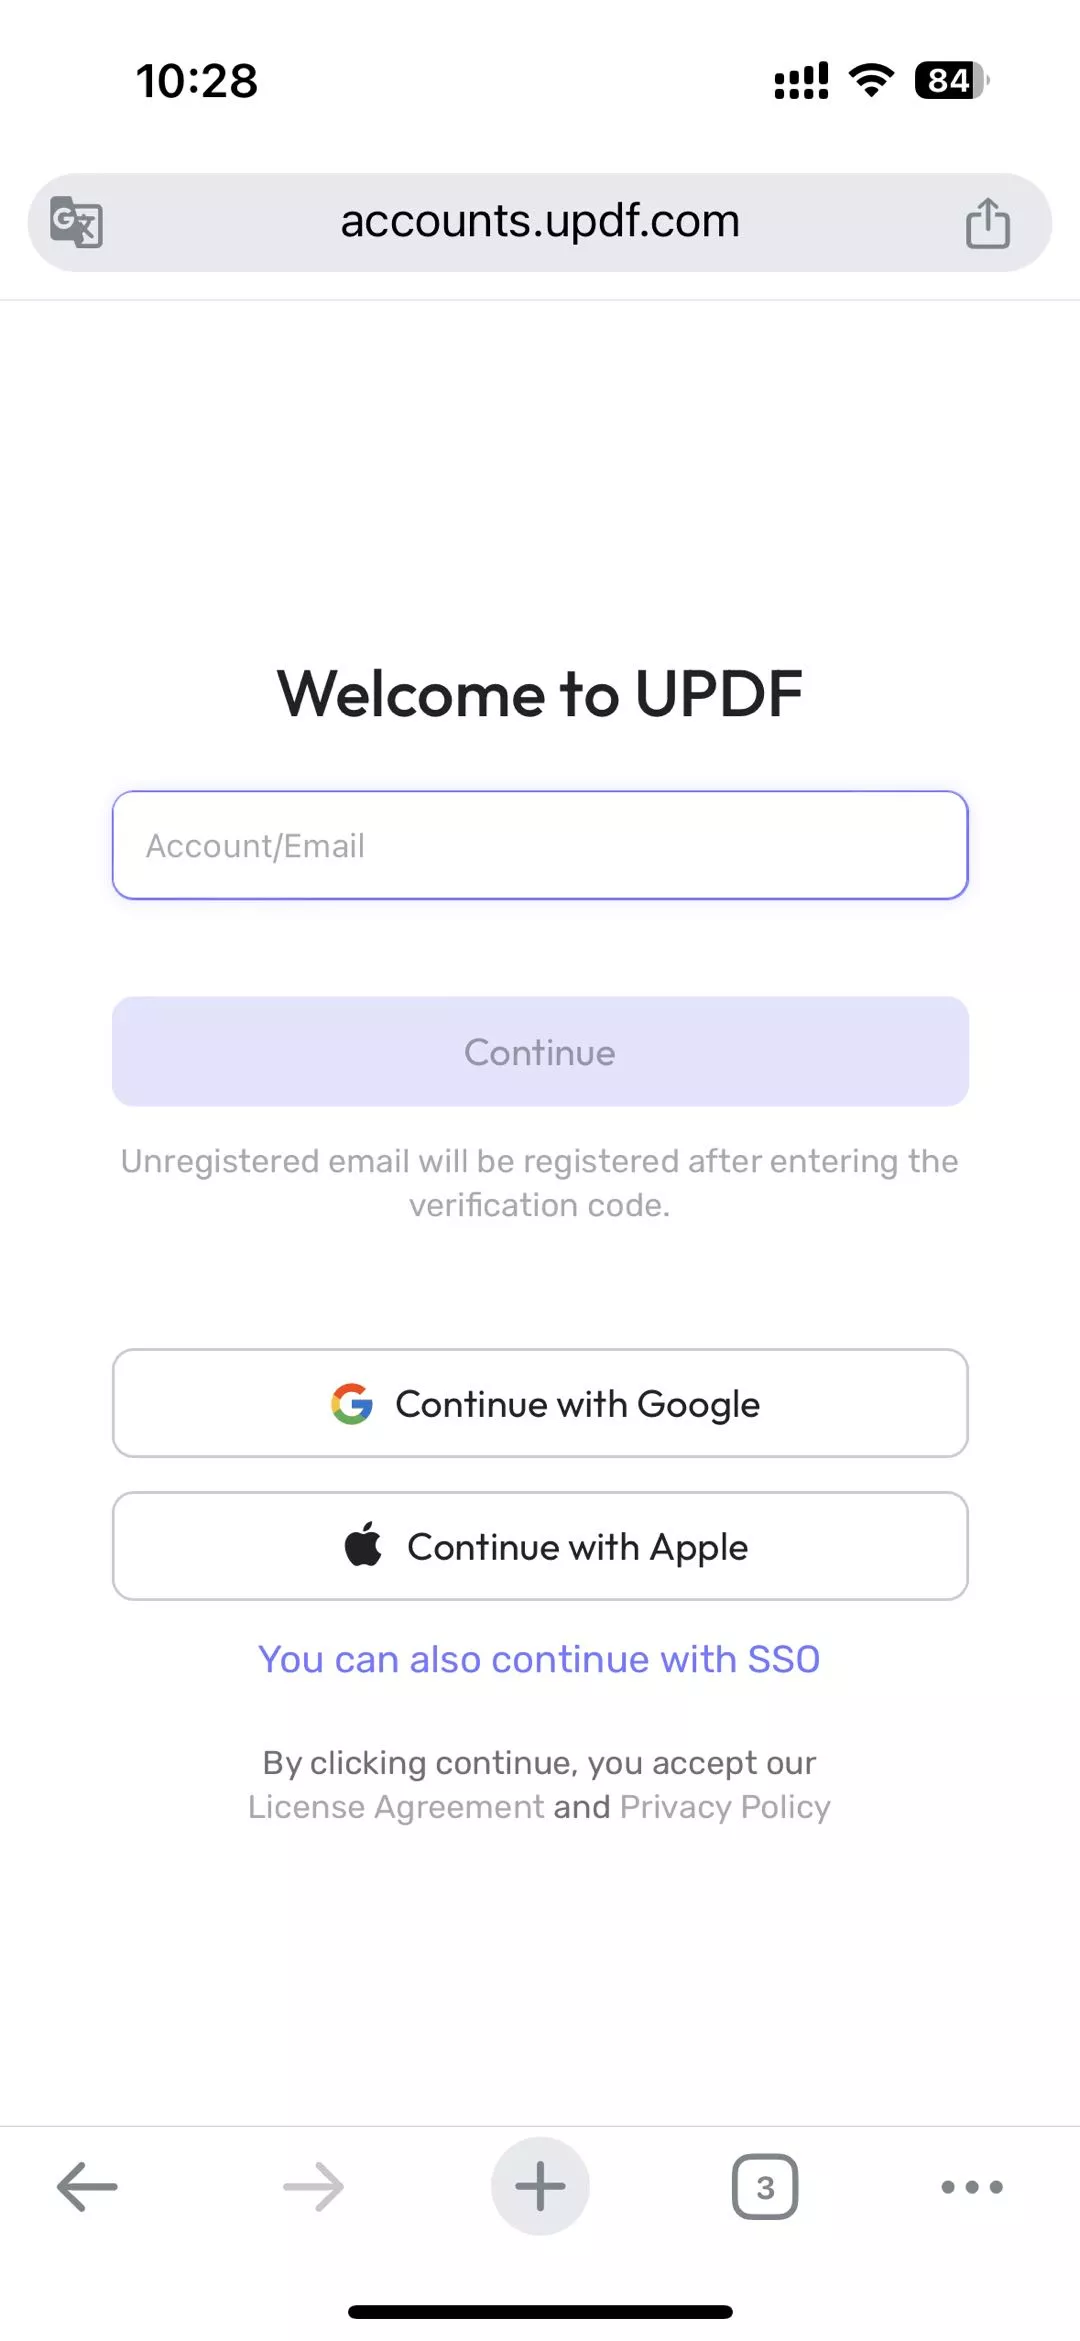Follow the continue with SSO link
The width and height of the screenshot is (1080, 2341).
(539, 1659)
